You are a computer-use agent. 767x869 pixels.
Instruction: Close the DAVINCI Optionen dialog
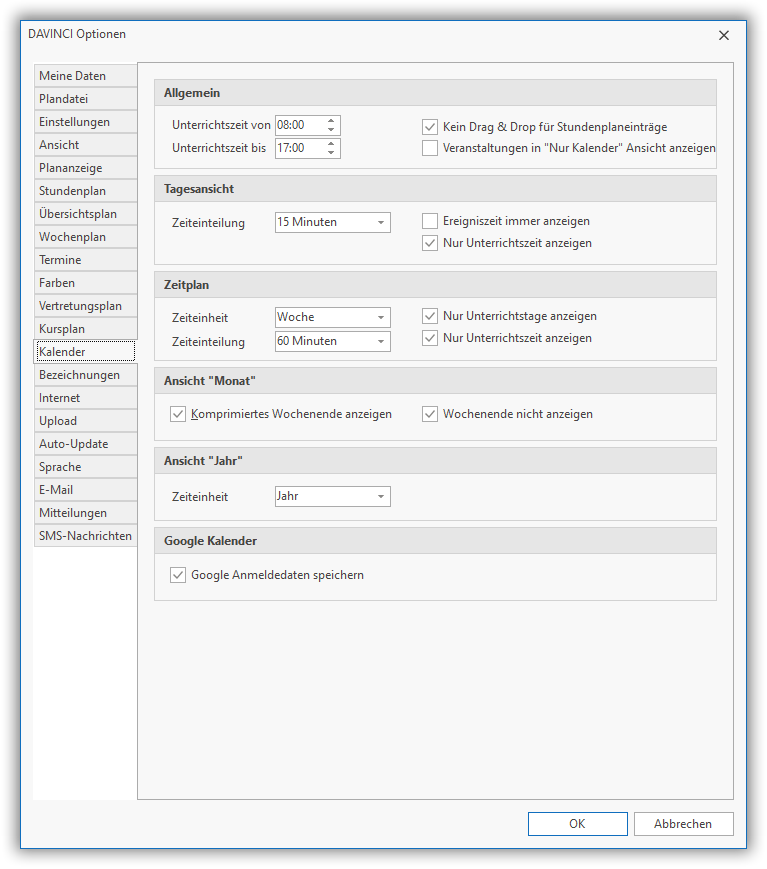point(724,35)
